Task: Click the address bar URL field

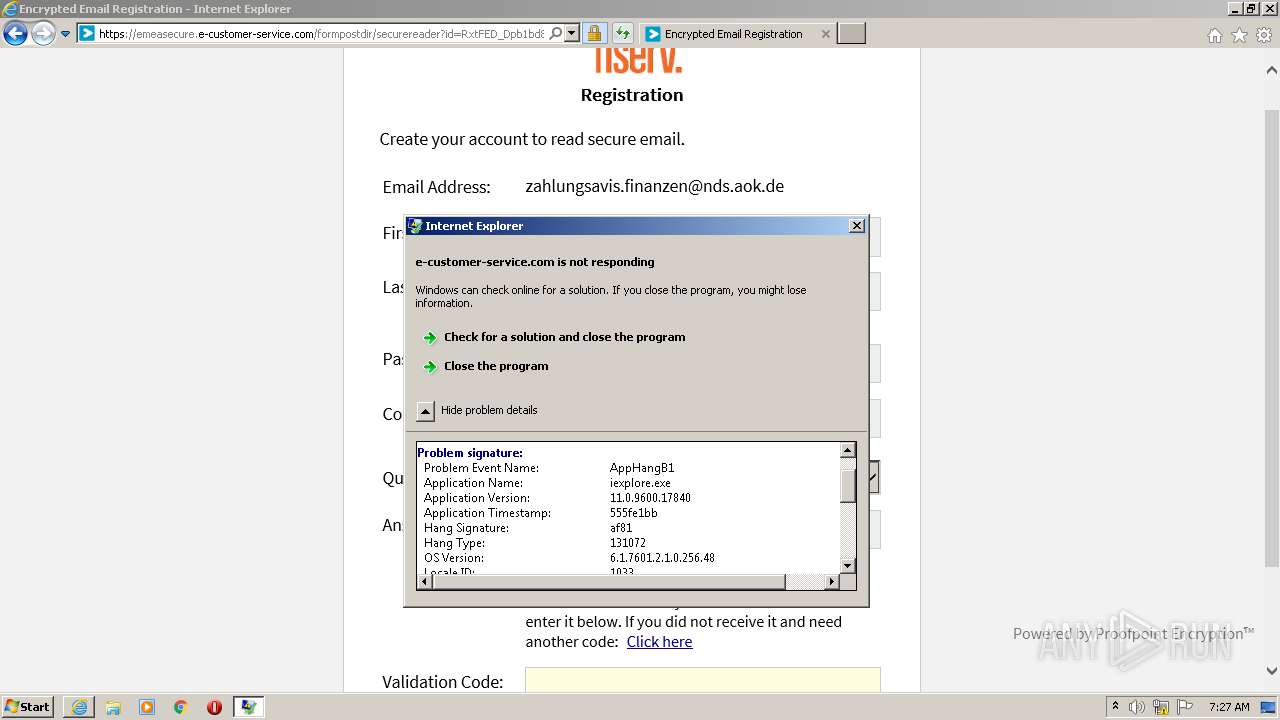Action: (x=321, y=34)
